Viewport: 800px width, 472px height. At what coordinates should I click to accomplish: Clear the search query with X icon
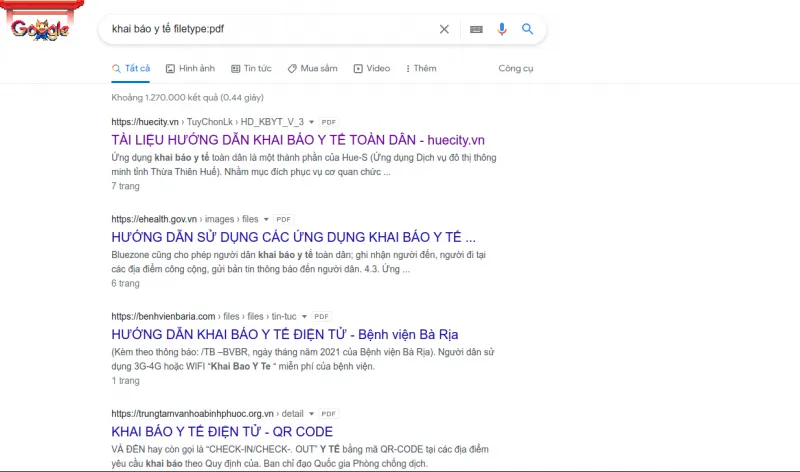[444, 29]
